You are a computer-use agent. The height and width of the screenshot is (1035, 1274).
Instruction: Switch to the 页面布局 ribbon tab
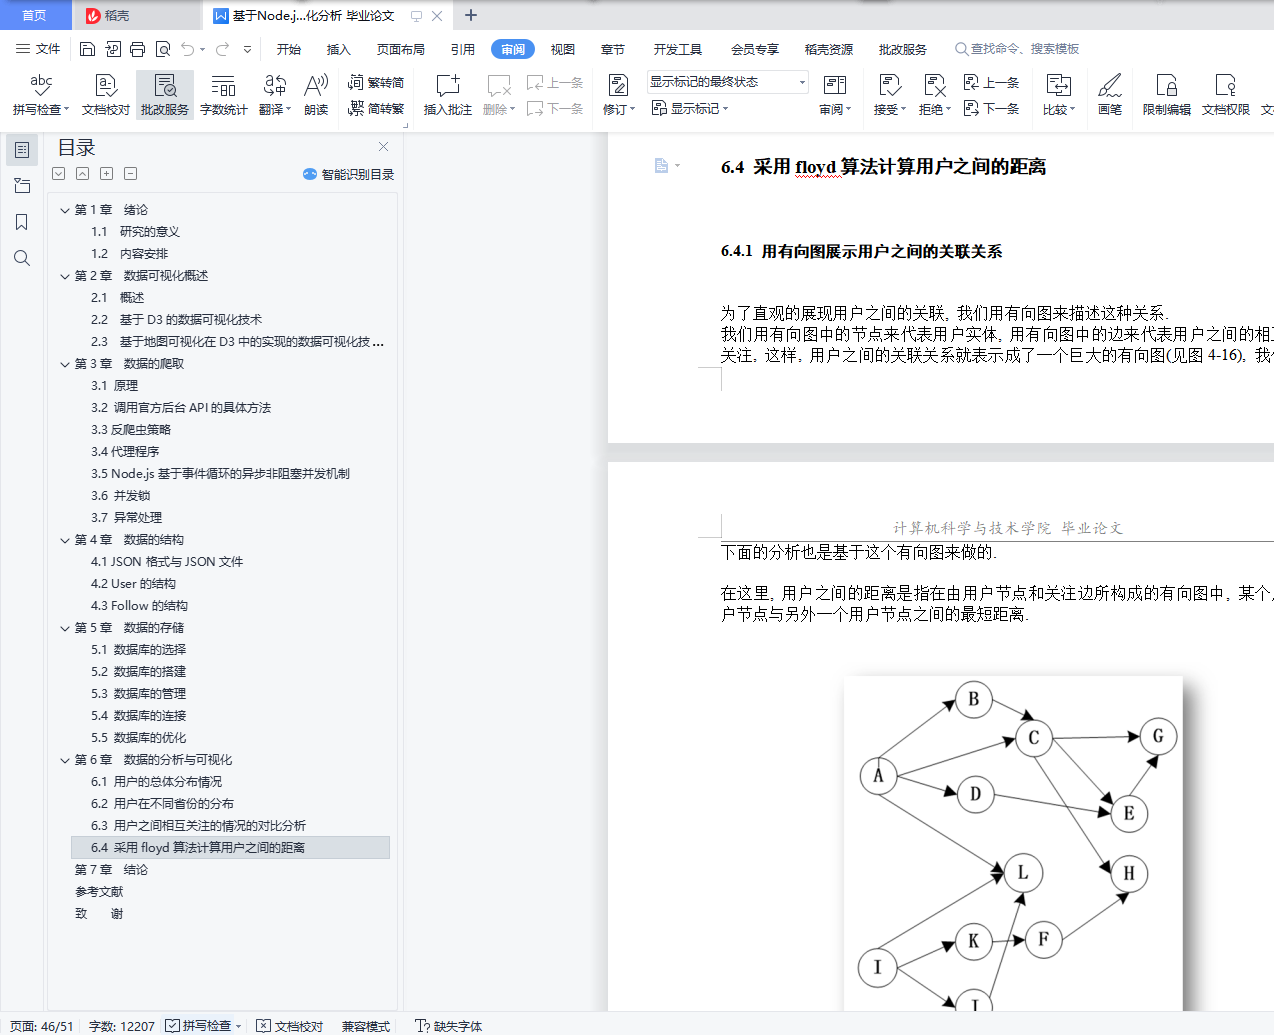[x=400, y=49]
